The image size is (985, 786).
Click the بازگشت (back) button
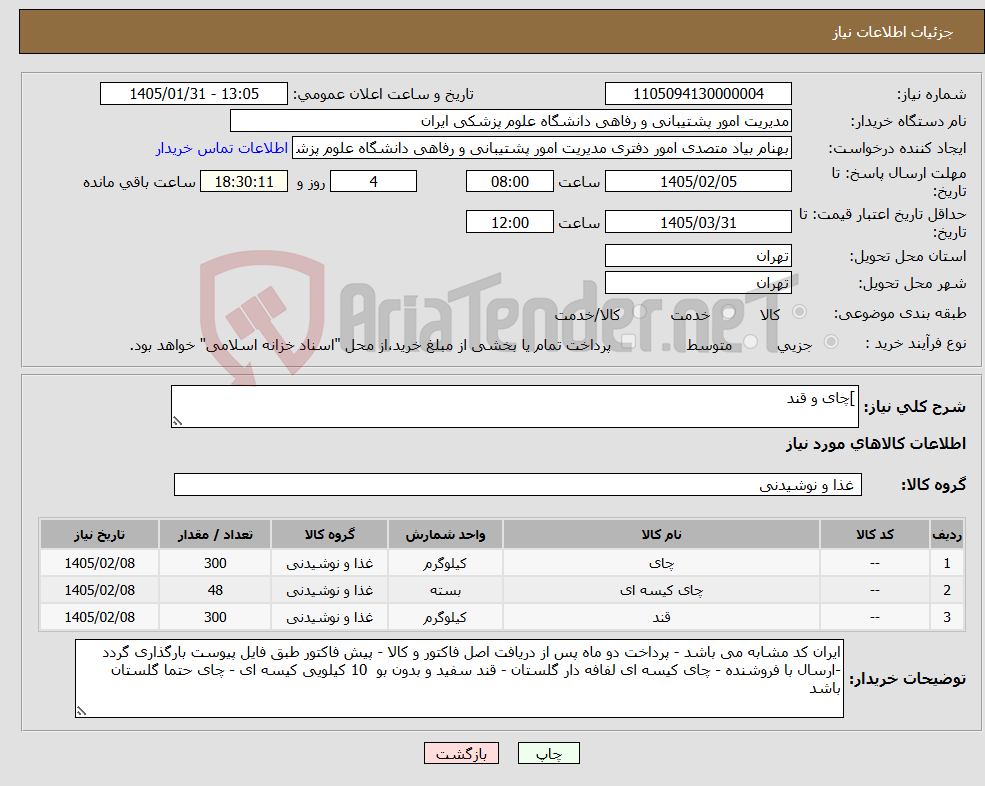point(461,753)
